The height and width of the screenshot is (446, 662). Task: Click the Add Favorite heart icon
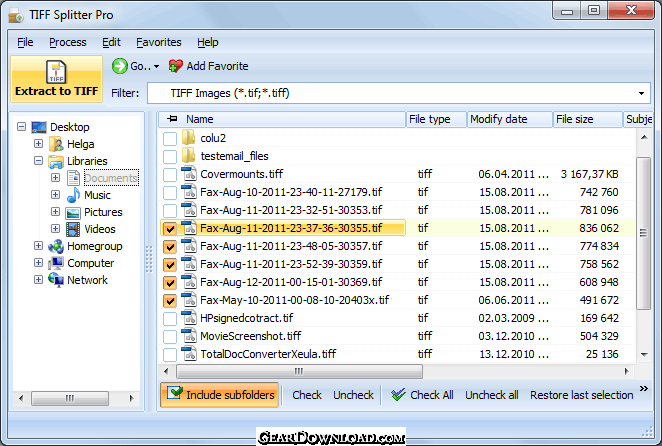pos(175,66)
